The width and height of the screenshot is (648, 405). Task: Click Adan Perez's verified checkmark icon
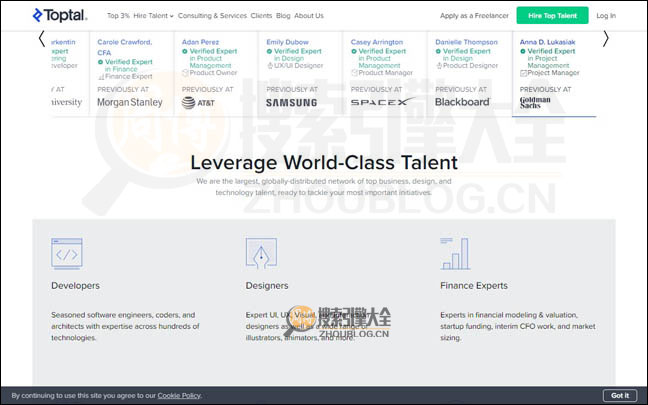click(185, 51)
